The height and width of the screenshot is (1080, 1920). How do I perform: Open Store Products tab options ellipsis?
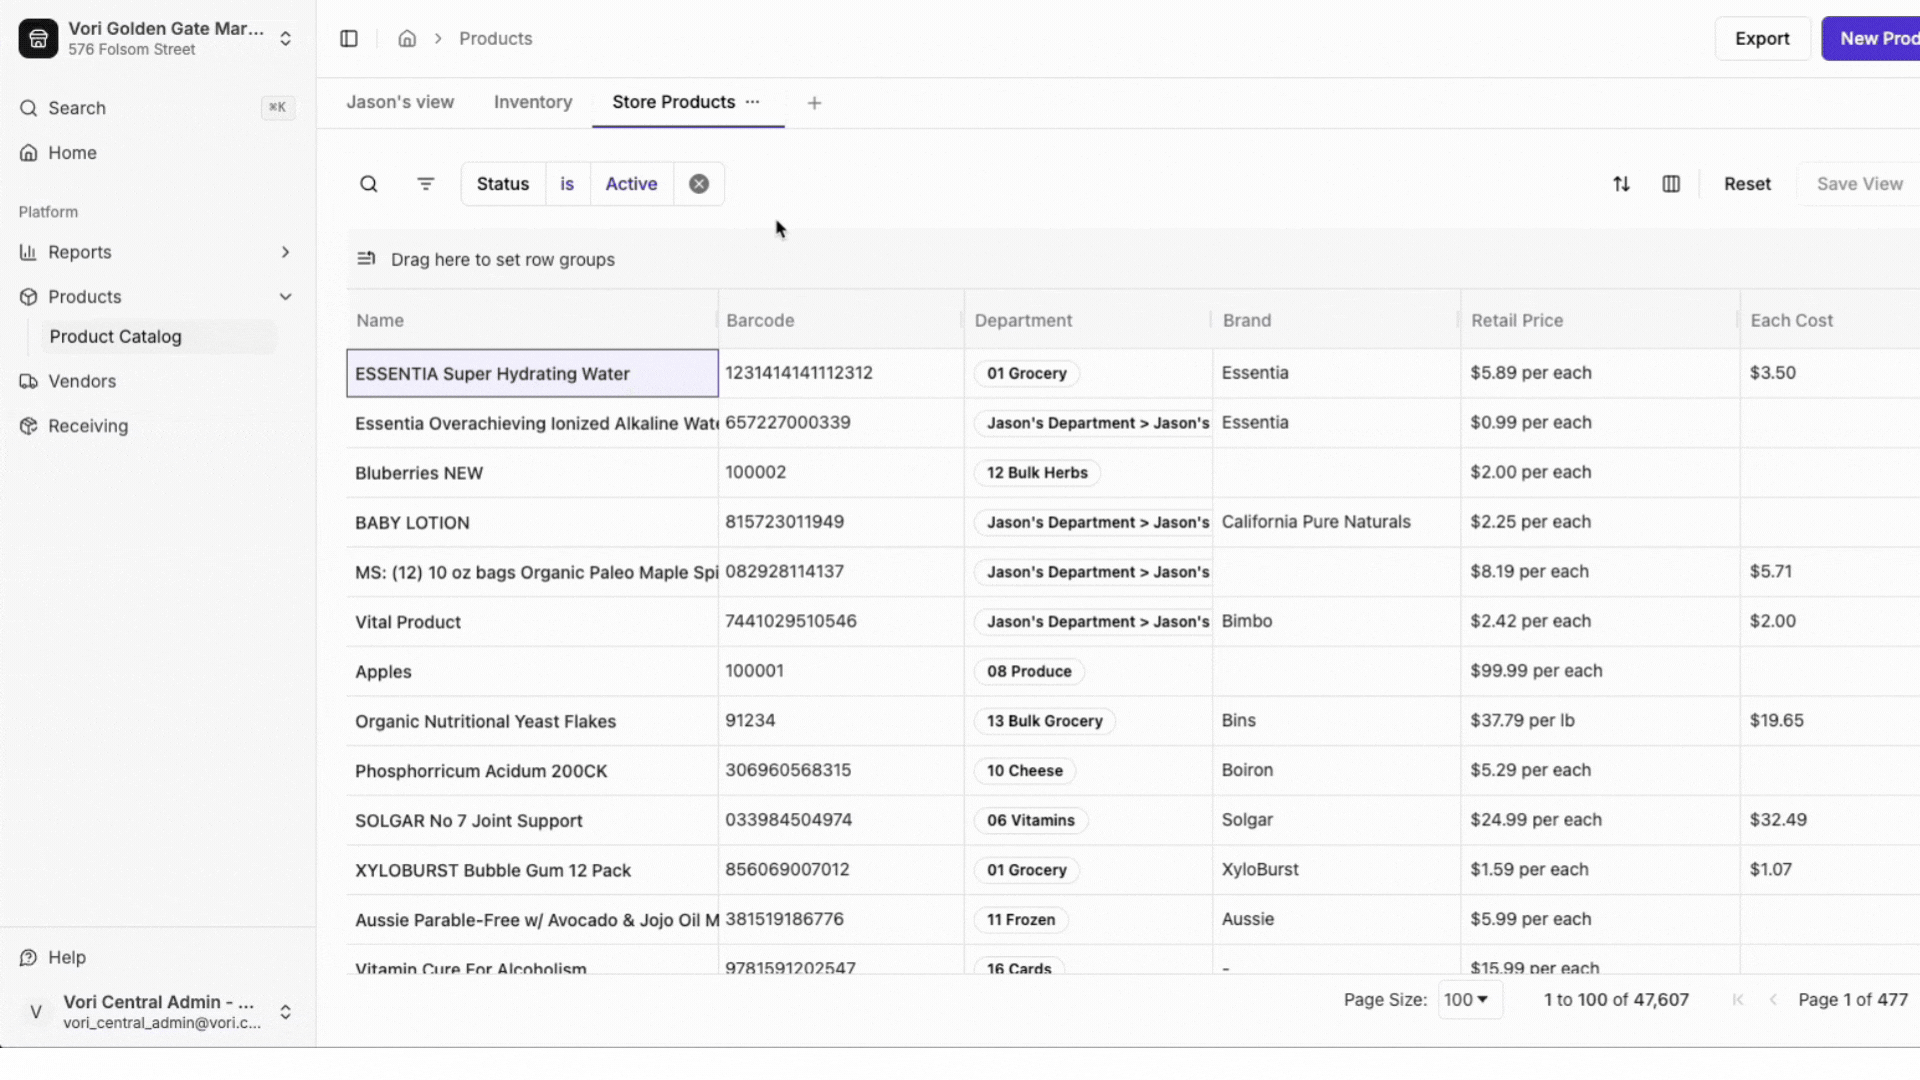(x=752, y=102)
